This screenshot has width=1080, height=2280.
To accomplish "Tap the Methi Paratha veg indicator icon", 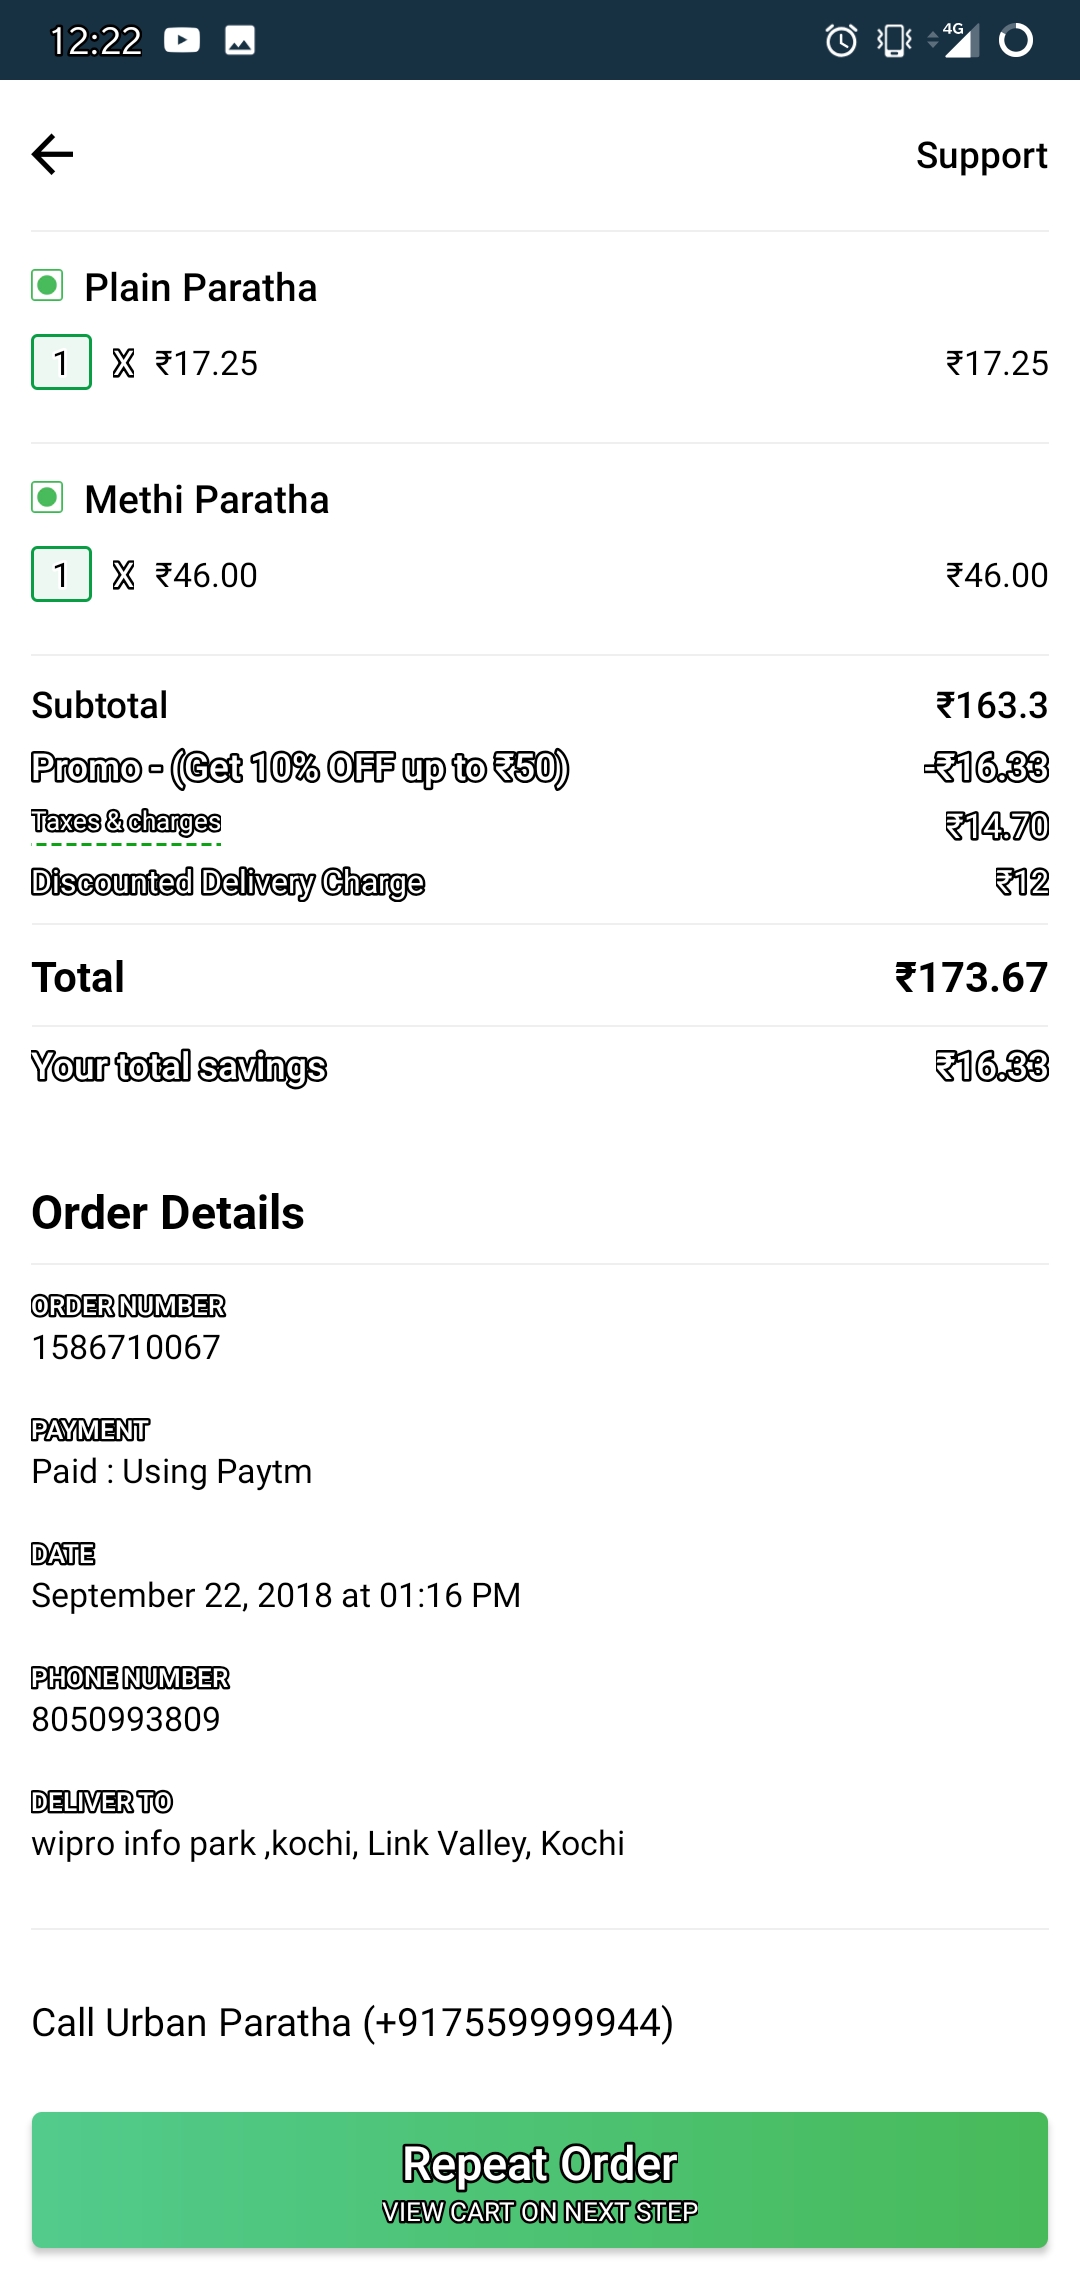I will (x=47, y=498).
